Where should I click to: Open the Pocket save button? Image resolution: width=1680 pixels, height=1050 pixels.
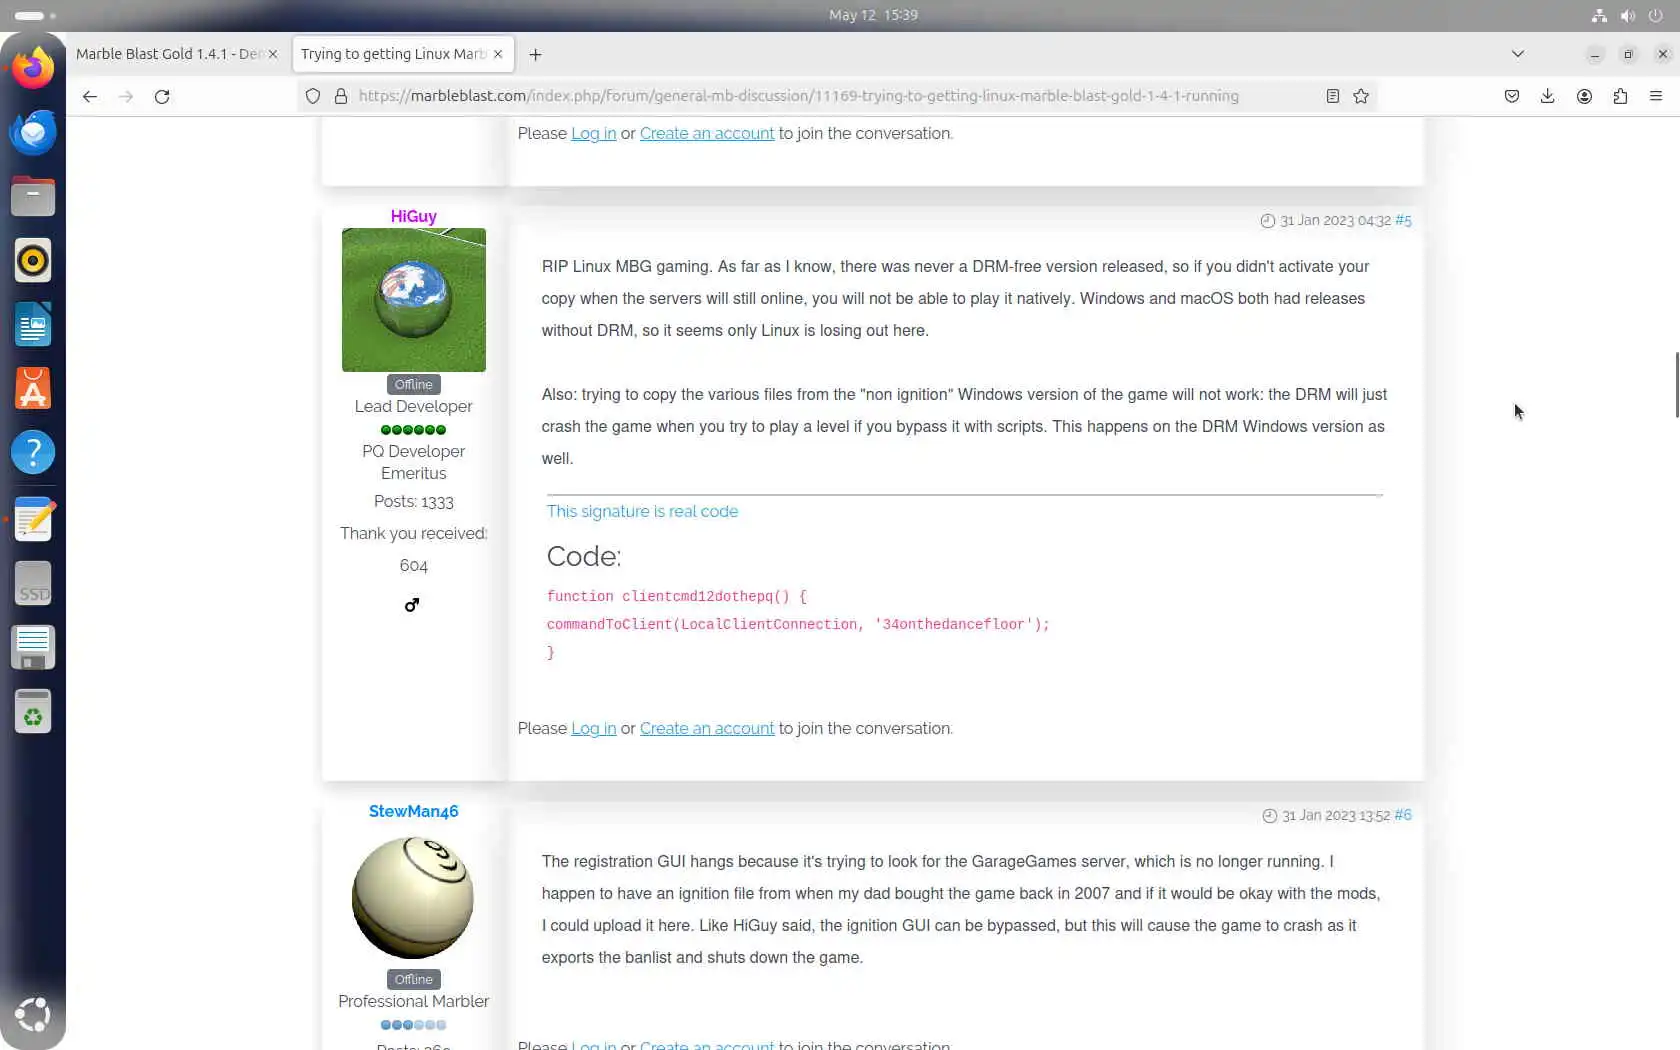point(1512,96)
